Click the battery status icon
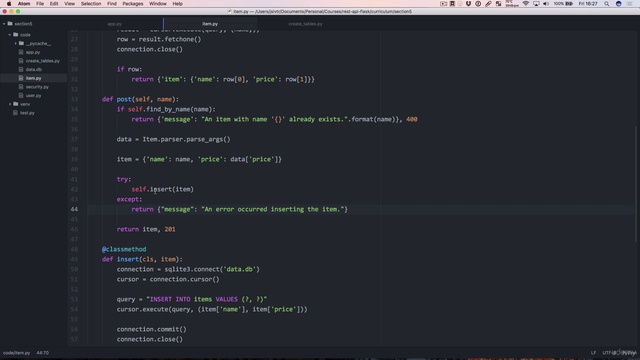Screen dimensions: 640x360 [569, 4]
